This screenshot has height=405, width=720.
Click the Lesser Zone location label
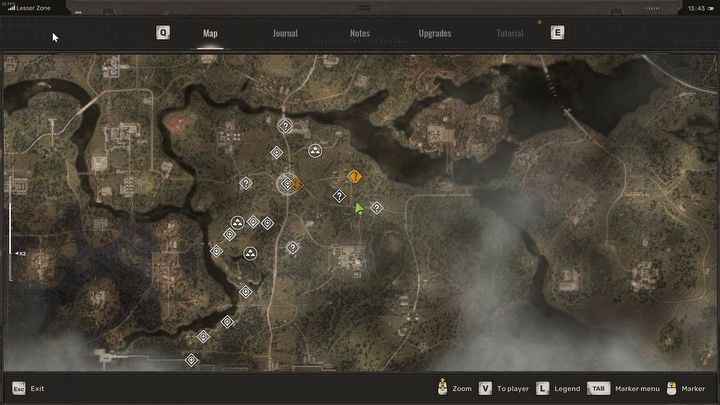point(34,7)
